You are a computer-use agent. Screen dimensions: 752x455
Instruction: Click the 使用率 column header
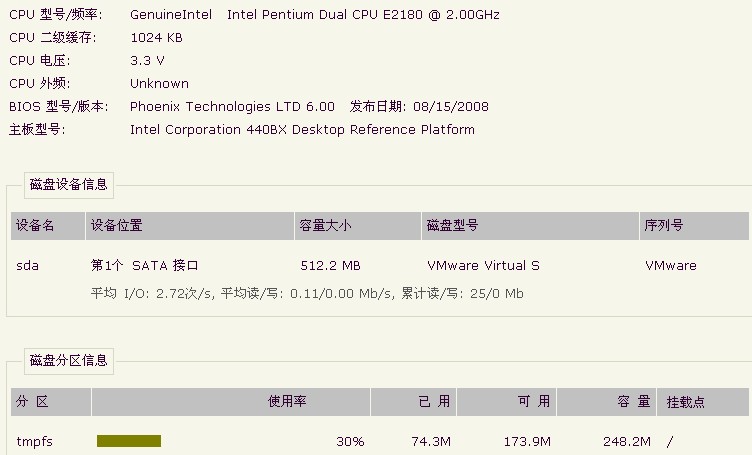[231, 402]
